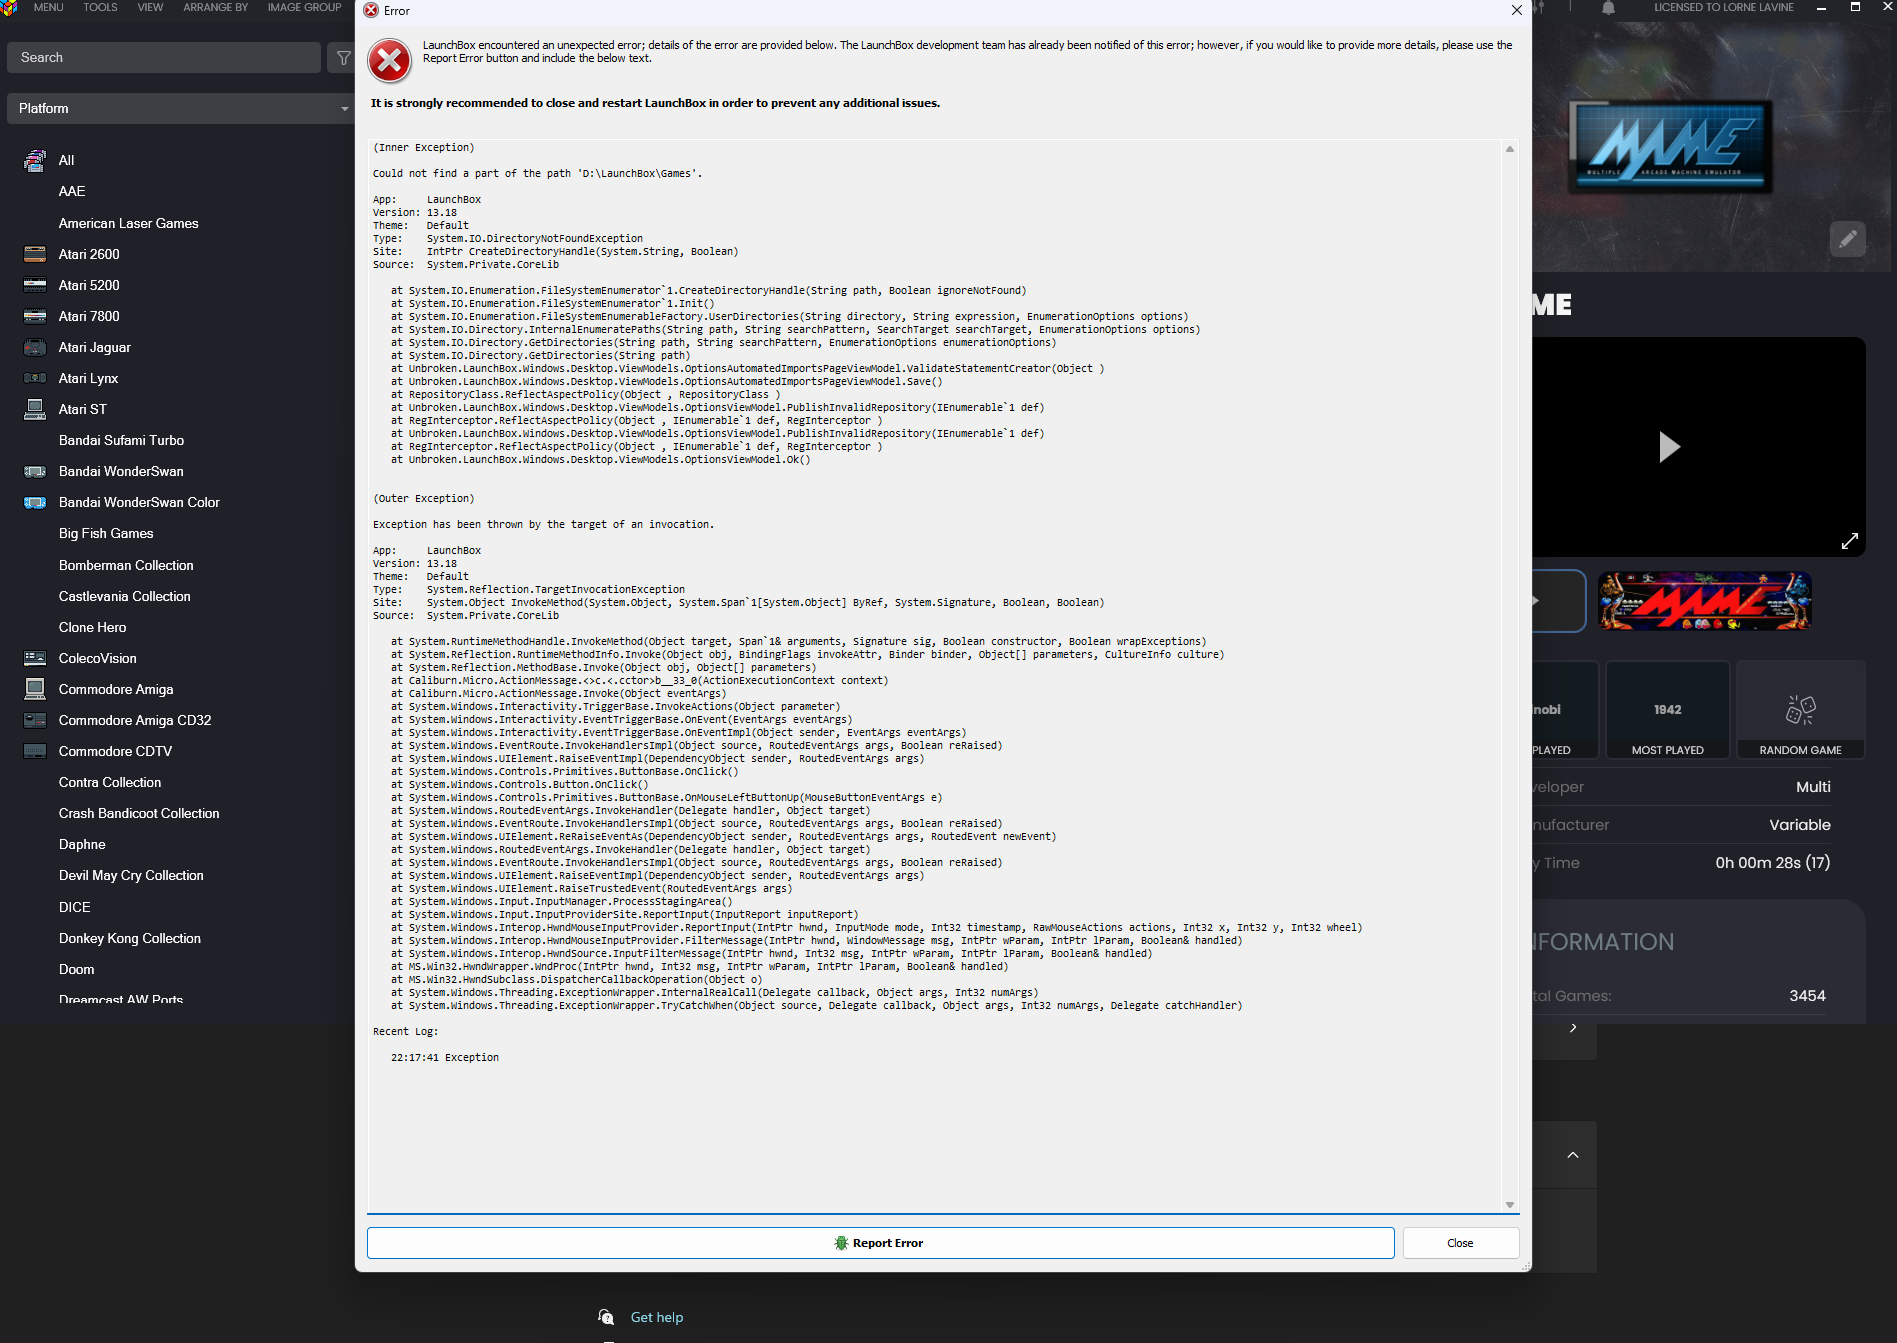The image size is (1897, 1343).
Task: Click the Atari 5200 console icon
Action: (x=35, y=285)
